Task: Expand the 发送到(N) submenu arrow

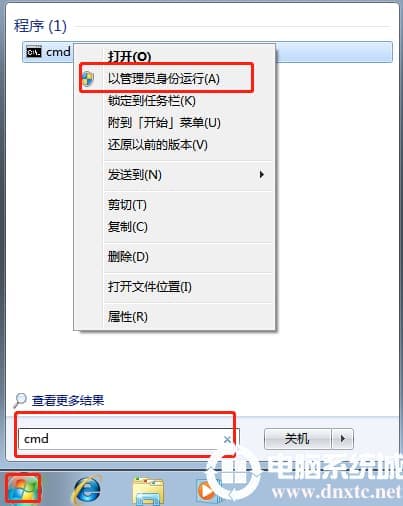Action: pyautogui.click(x=262, y=174)
